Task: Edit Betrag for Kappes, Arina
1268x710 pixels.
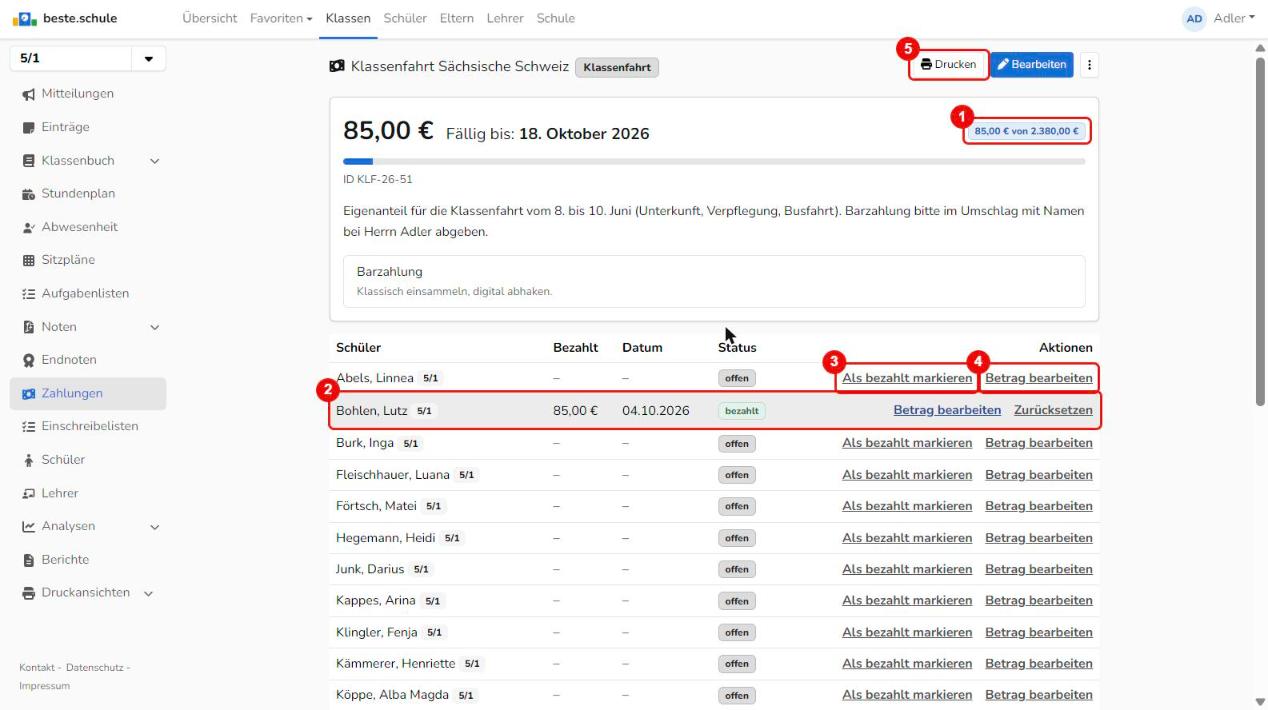Action: (x=1039, y=601)
